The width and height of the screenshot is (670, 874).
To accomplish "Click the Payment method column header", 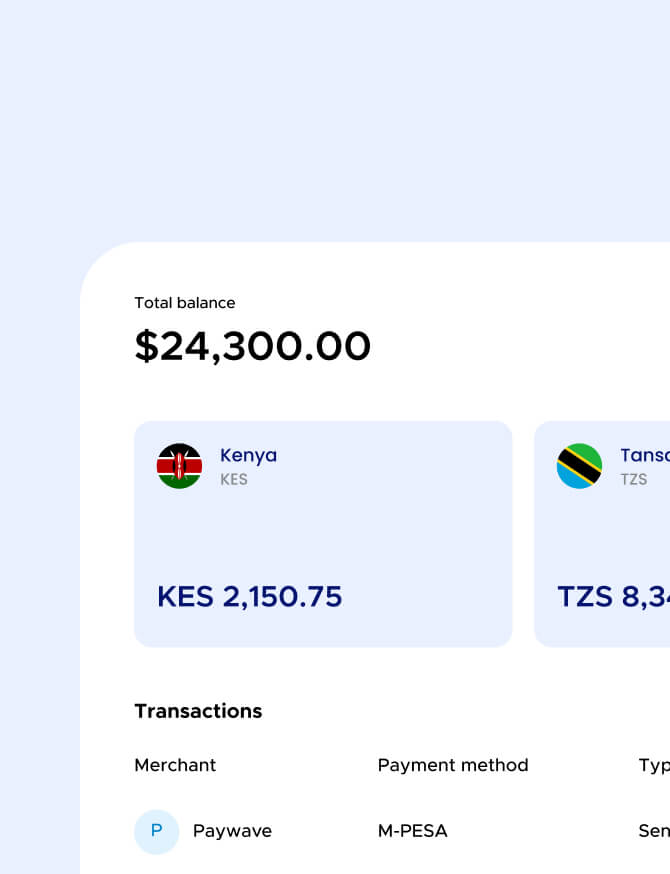I will point(453,765).
